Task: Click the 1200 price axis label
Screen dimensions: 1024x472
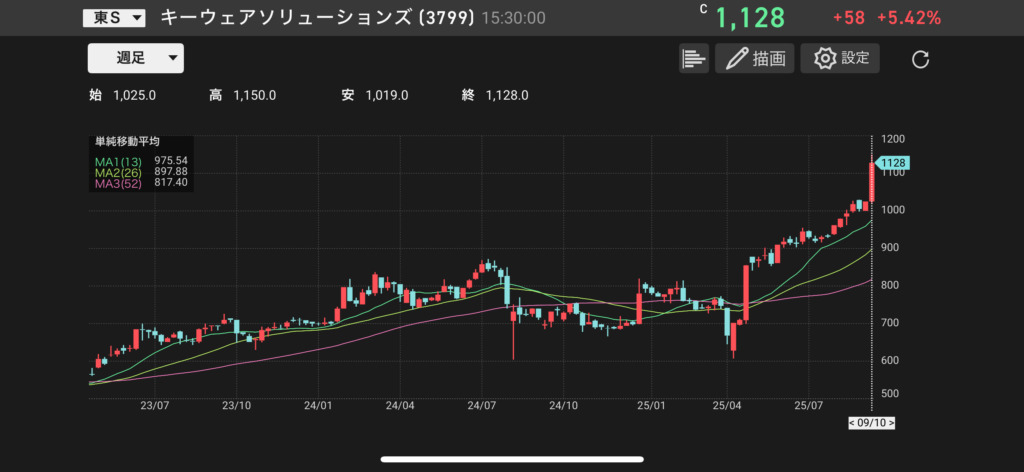Action: (x=891, y=139)
